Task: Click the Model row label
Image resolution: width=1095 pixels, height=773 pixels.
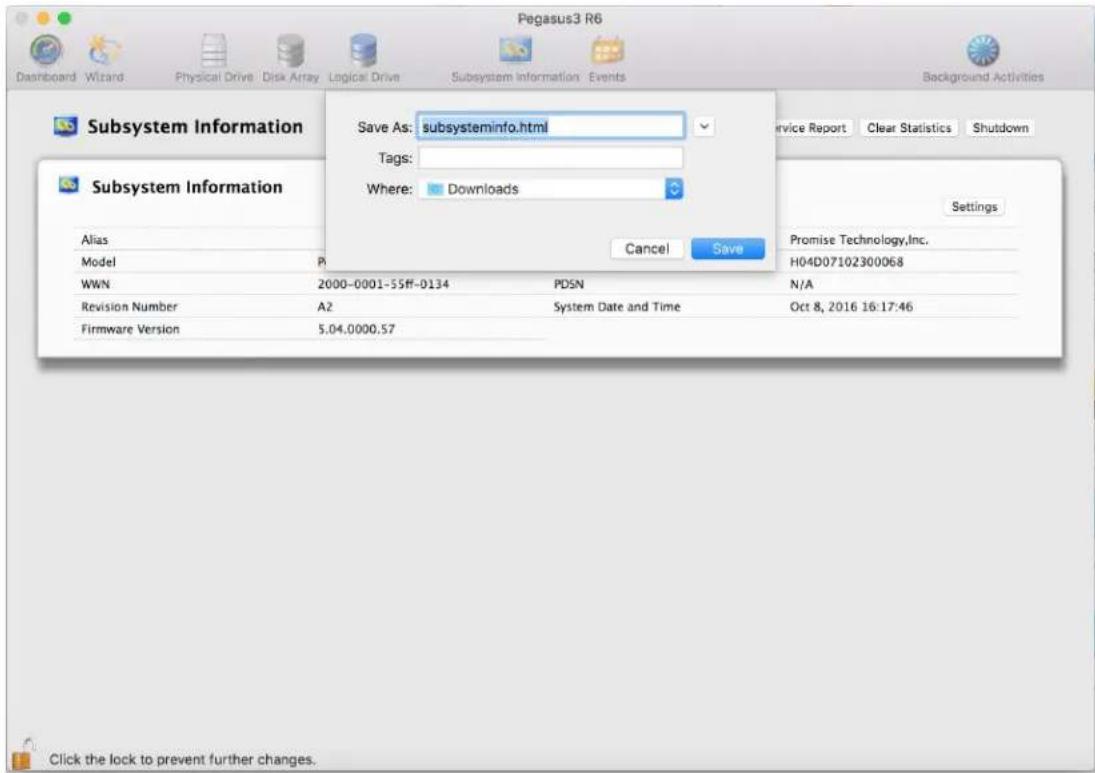Action: click(98, 262)
